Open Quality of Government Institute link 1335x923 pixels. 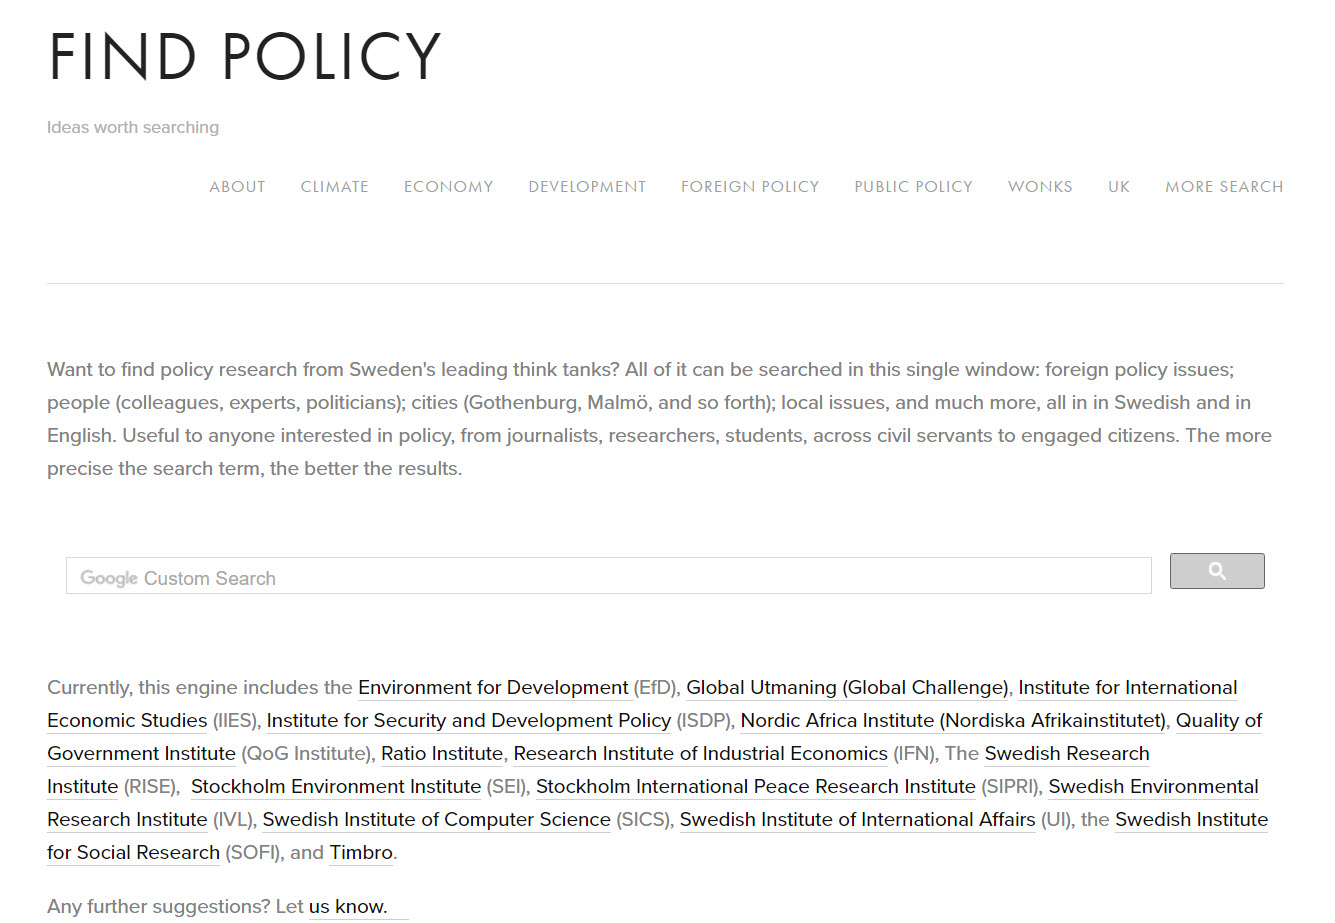tap(1218, 721)
